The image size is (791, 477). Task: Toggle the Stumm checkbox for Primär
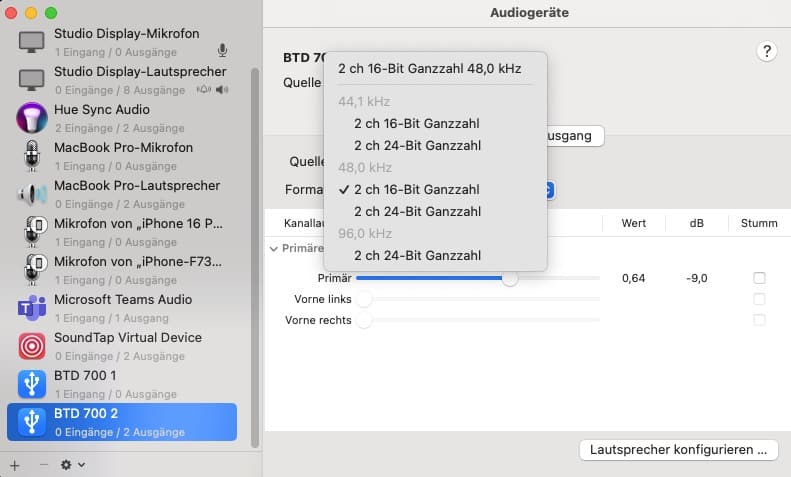[x=759, y=278]
